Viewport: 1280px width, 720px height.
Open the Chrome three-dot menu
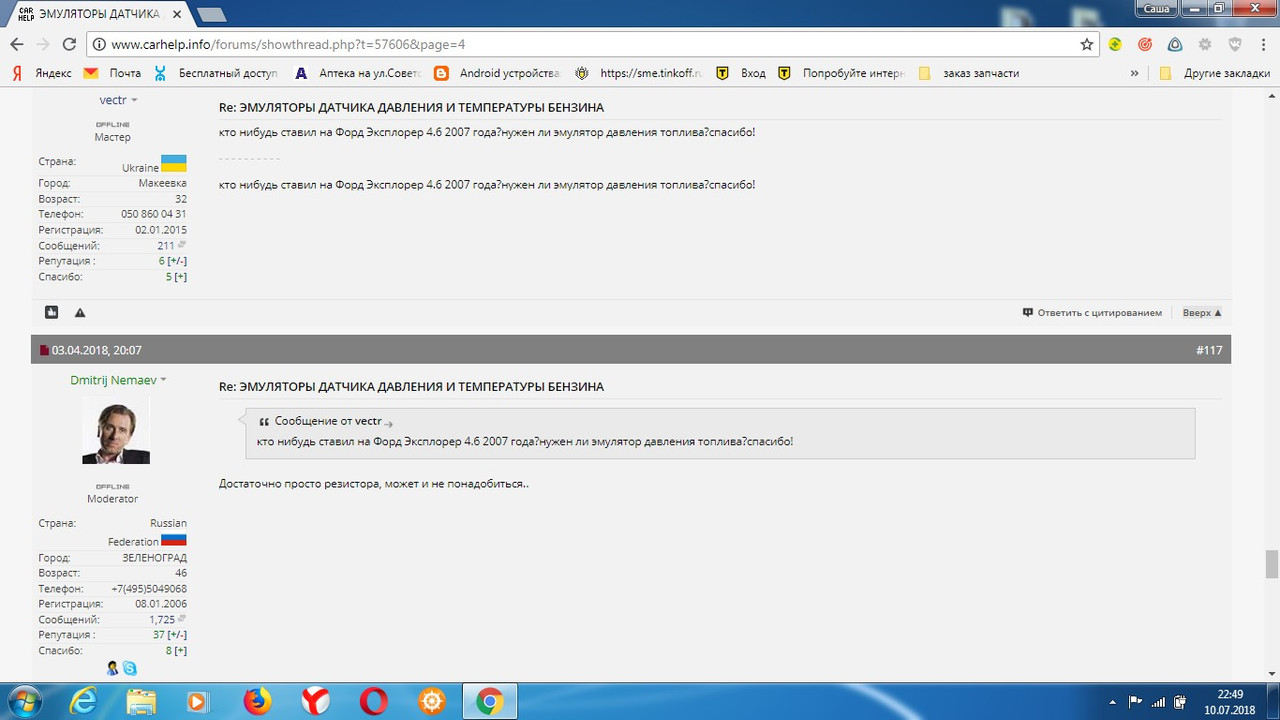1262,44
